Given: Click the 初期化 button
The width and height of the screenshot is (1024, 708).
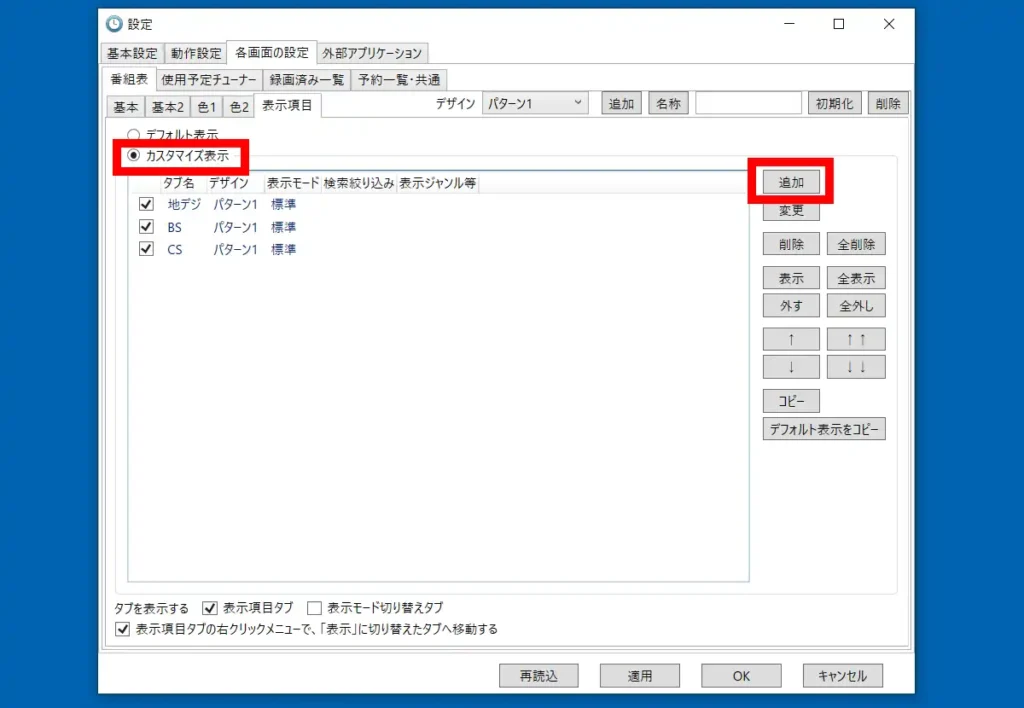Looking at the screenshot, I should [835, 103].
